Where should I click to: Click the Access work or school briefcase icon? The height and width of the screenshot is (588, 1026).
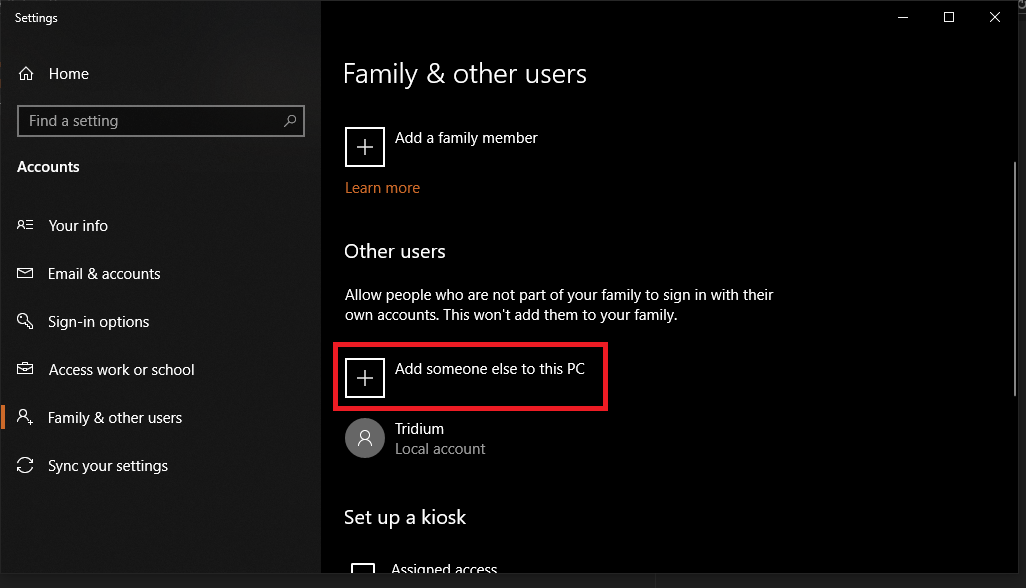[x=25, y=369]
